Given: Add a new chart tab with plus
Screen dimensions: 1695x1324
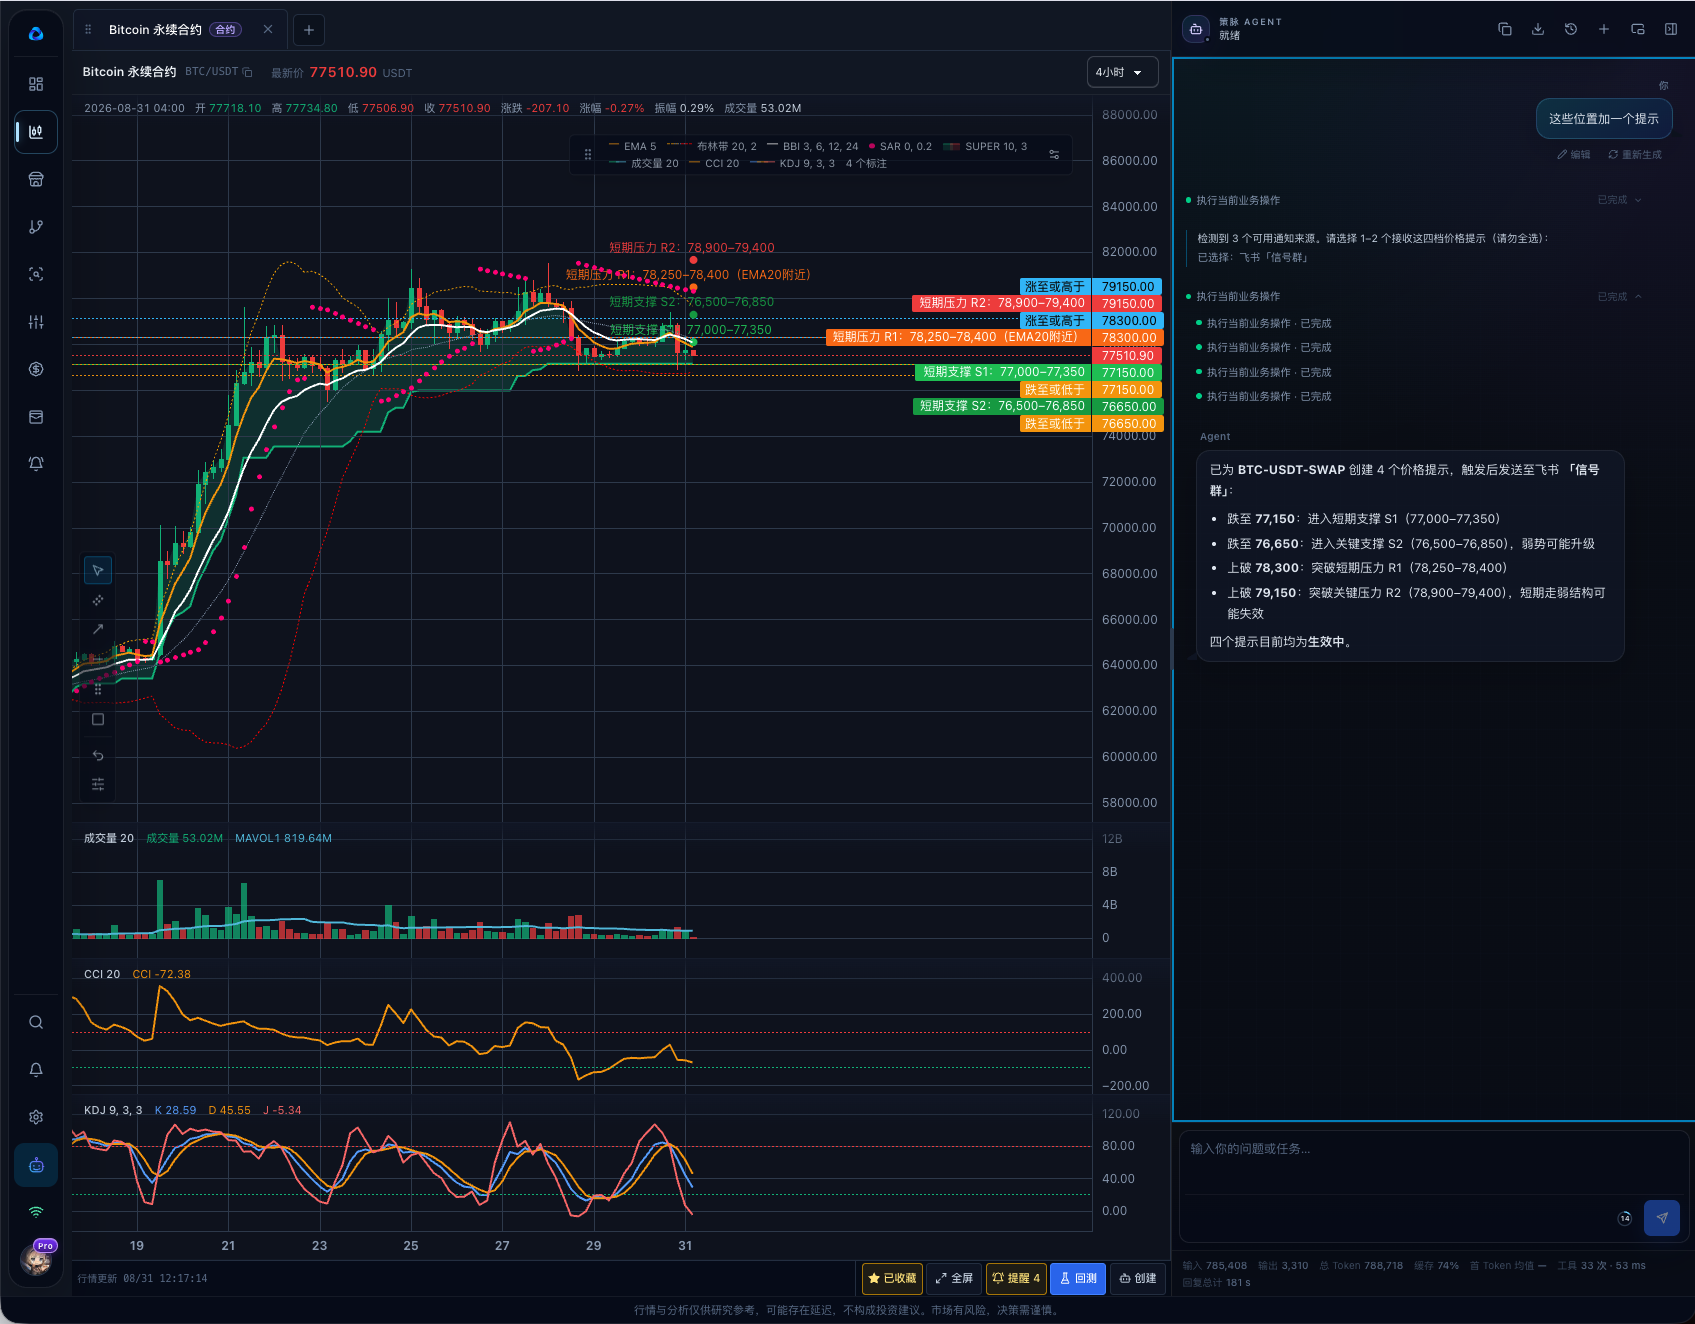Looking at the screenshot, I should pyautogui.click(x=309, y=30).
